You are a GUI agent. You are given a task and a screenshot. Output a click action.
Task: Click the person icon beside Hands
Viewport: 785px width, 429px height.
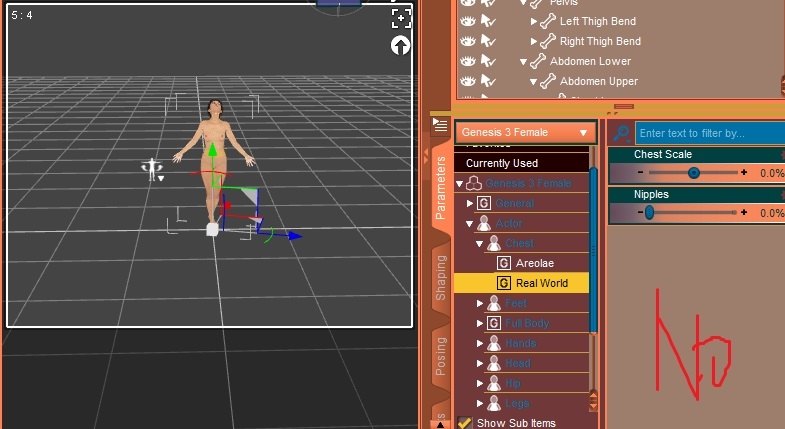click(x=494, y=343)
